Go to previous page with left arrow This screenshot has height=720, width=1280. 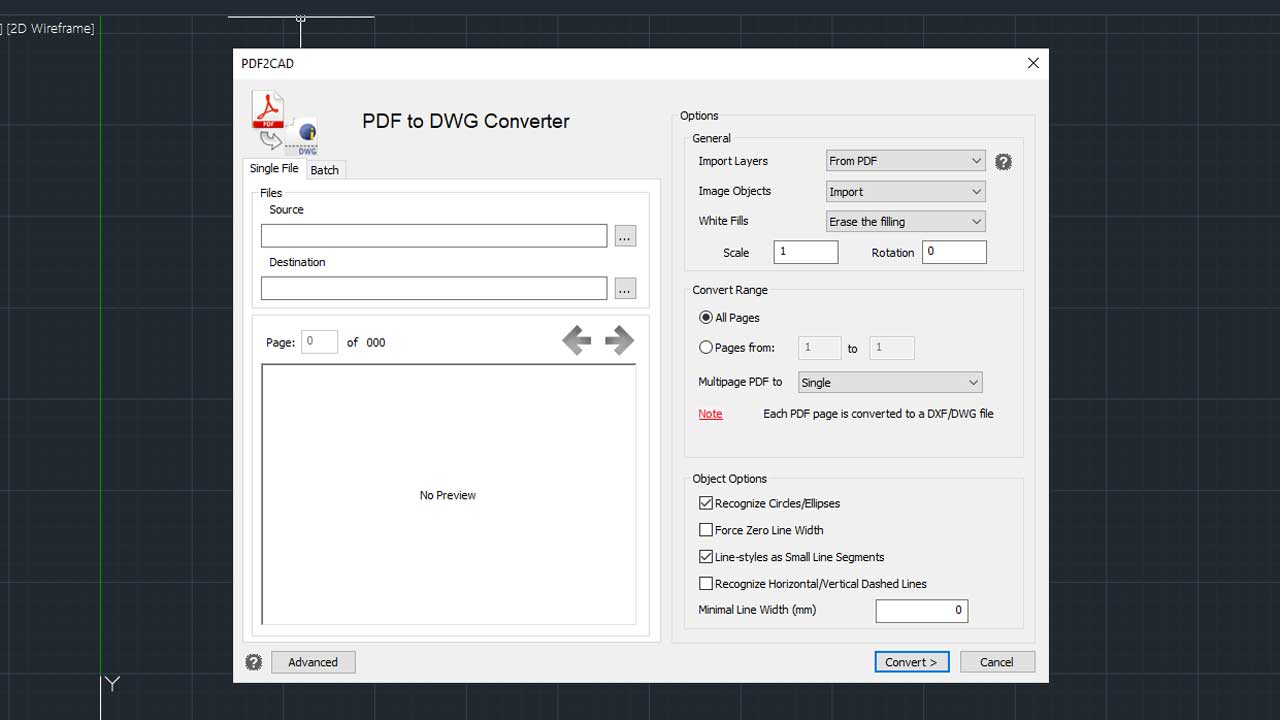(577, 341)
